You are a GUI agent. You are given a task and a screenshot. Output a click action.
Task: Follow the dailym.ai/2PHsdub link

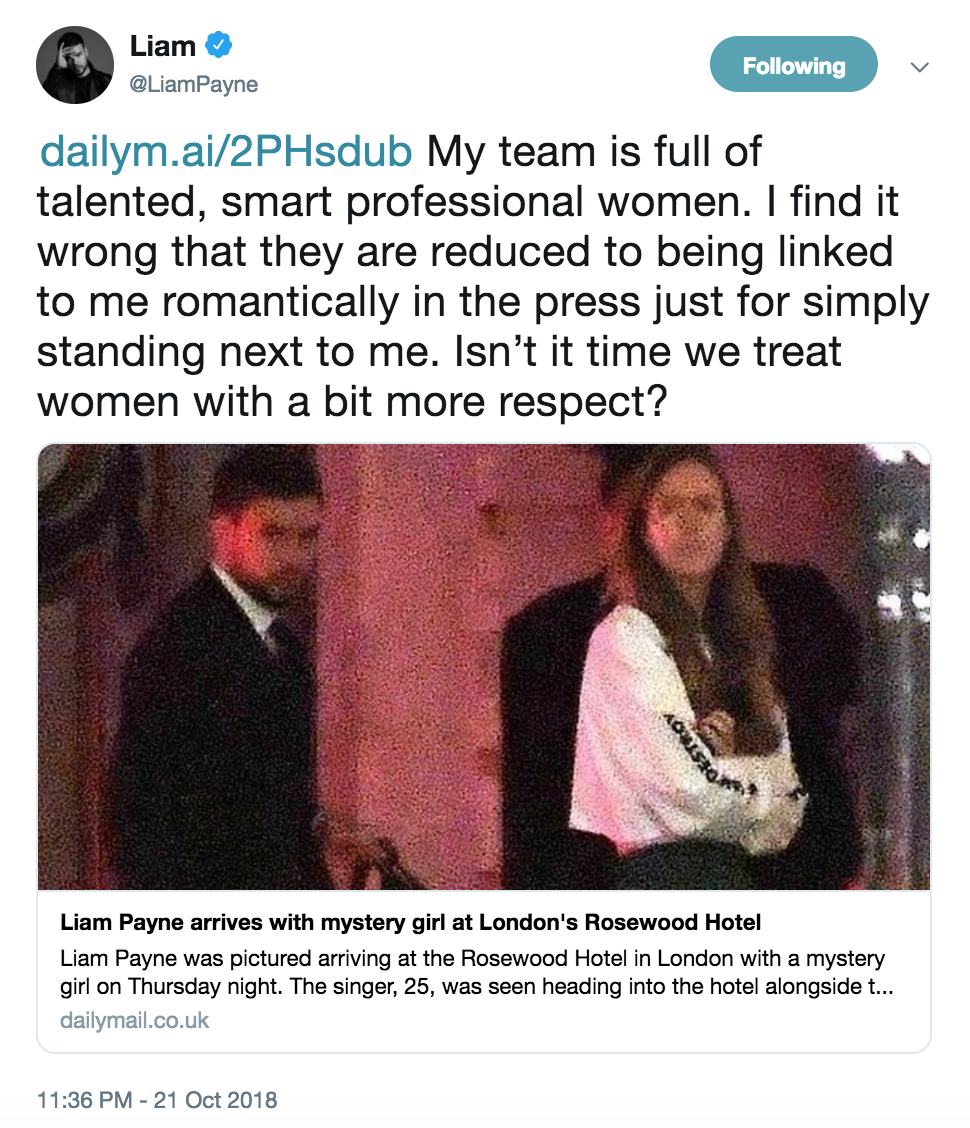225,153
